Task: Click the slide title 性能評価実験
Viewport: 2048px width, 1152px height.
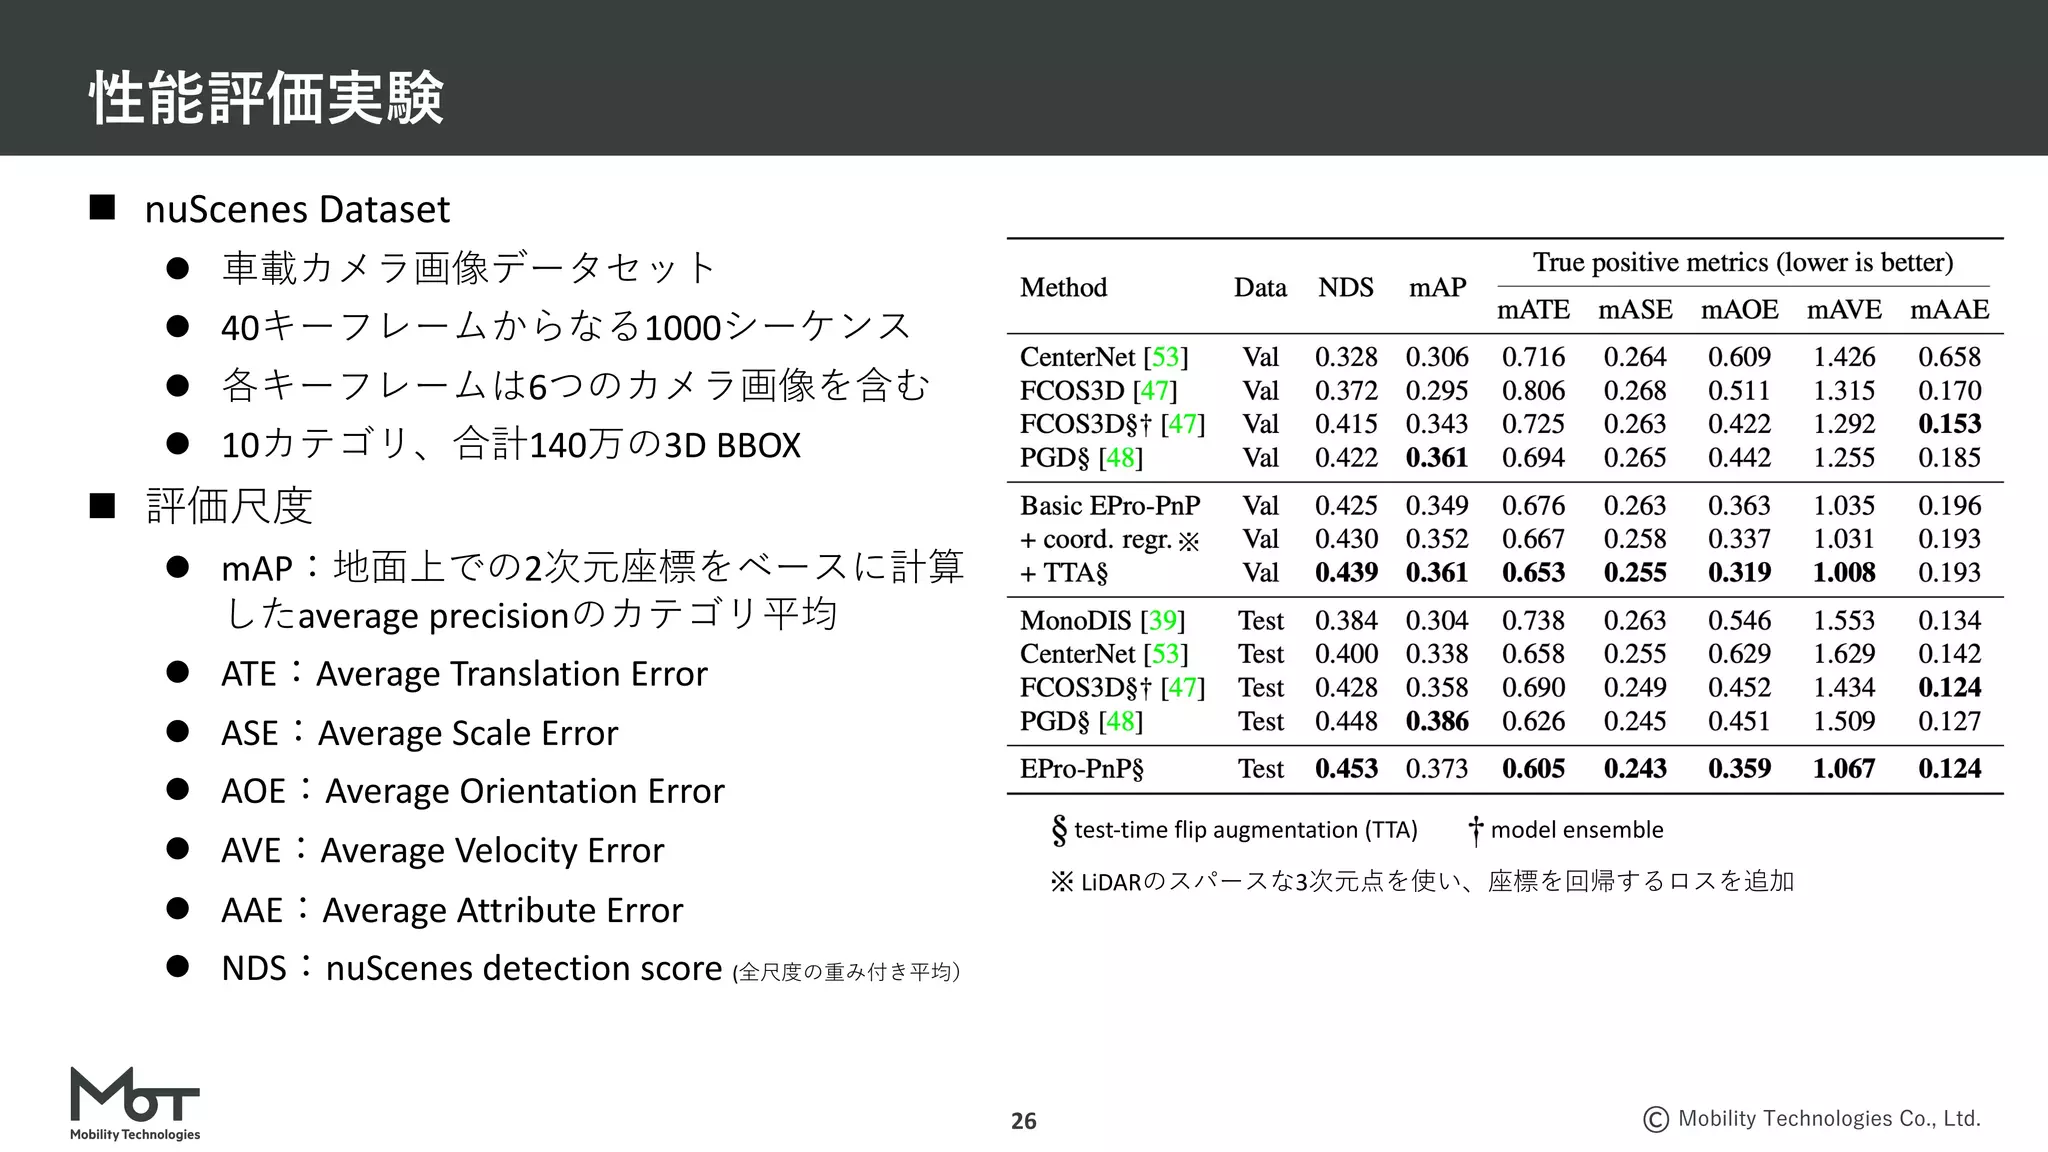Action: click(x=266, y=98)
